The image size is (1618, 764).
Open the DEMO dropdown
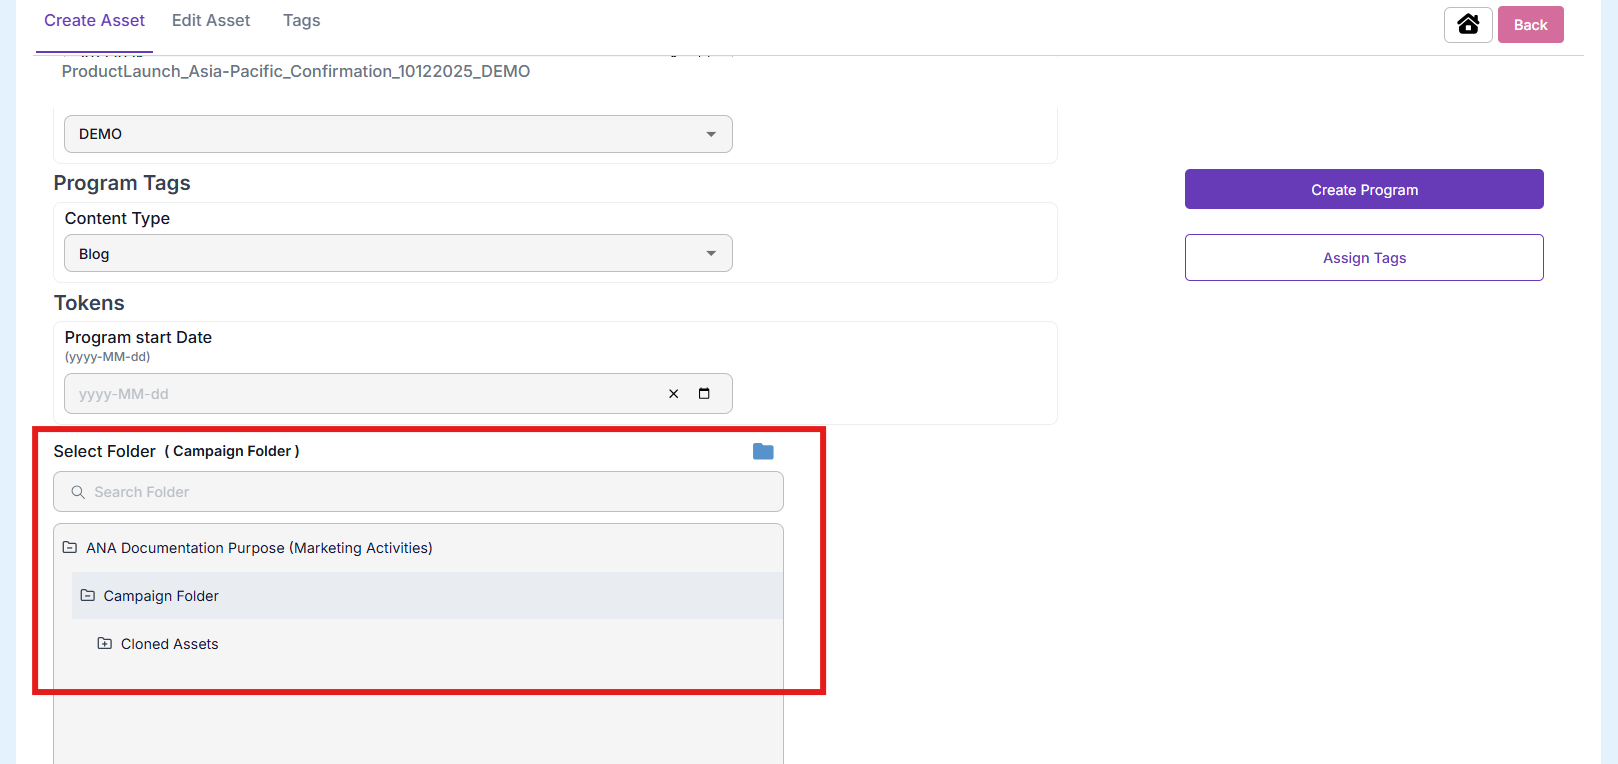point(398,134)
